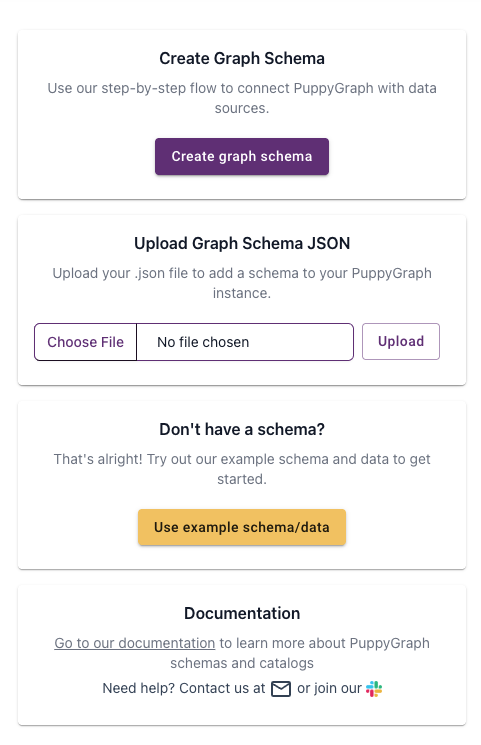Image resolution: width=481 pixels, height=745 pixels.
Task: Open the email contact envelope icon
Action: coord(280,688)
